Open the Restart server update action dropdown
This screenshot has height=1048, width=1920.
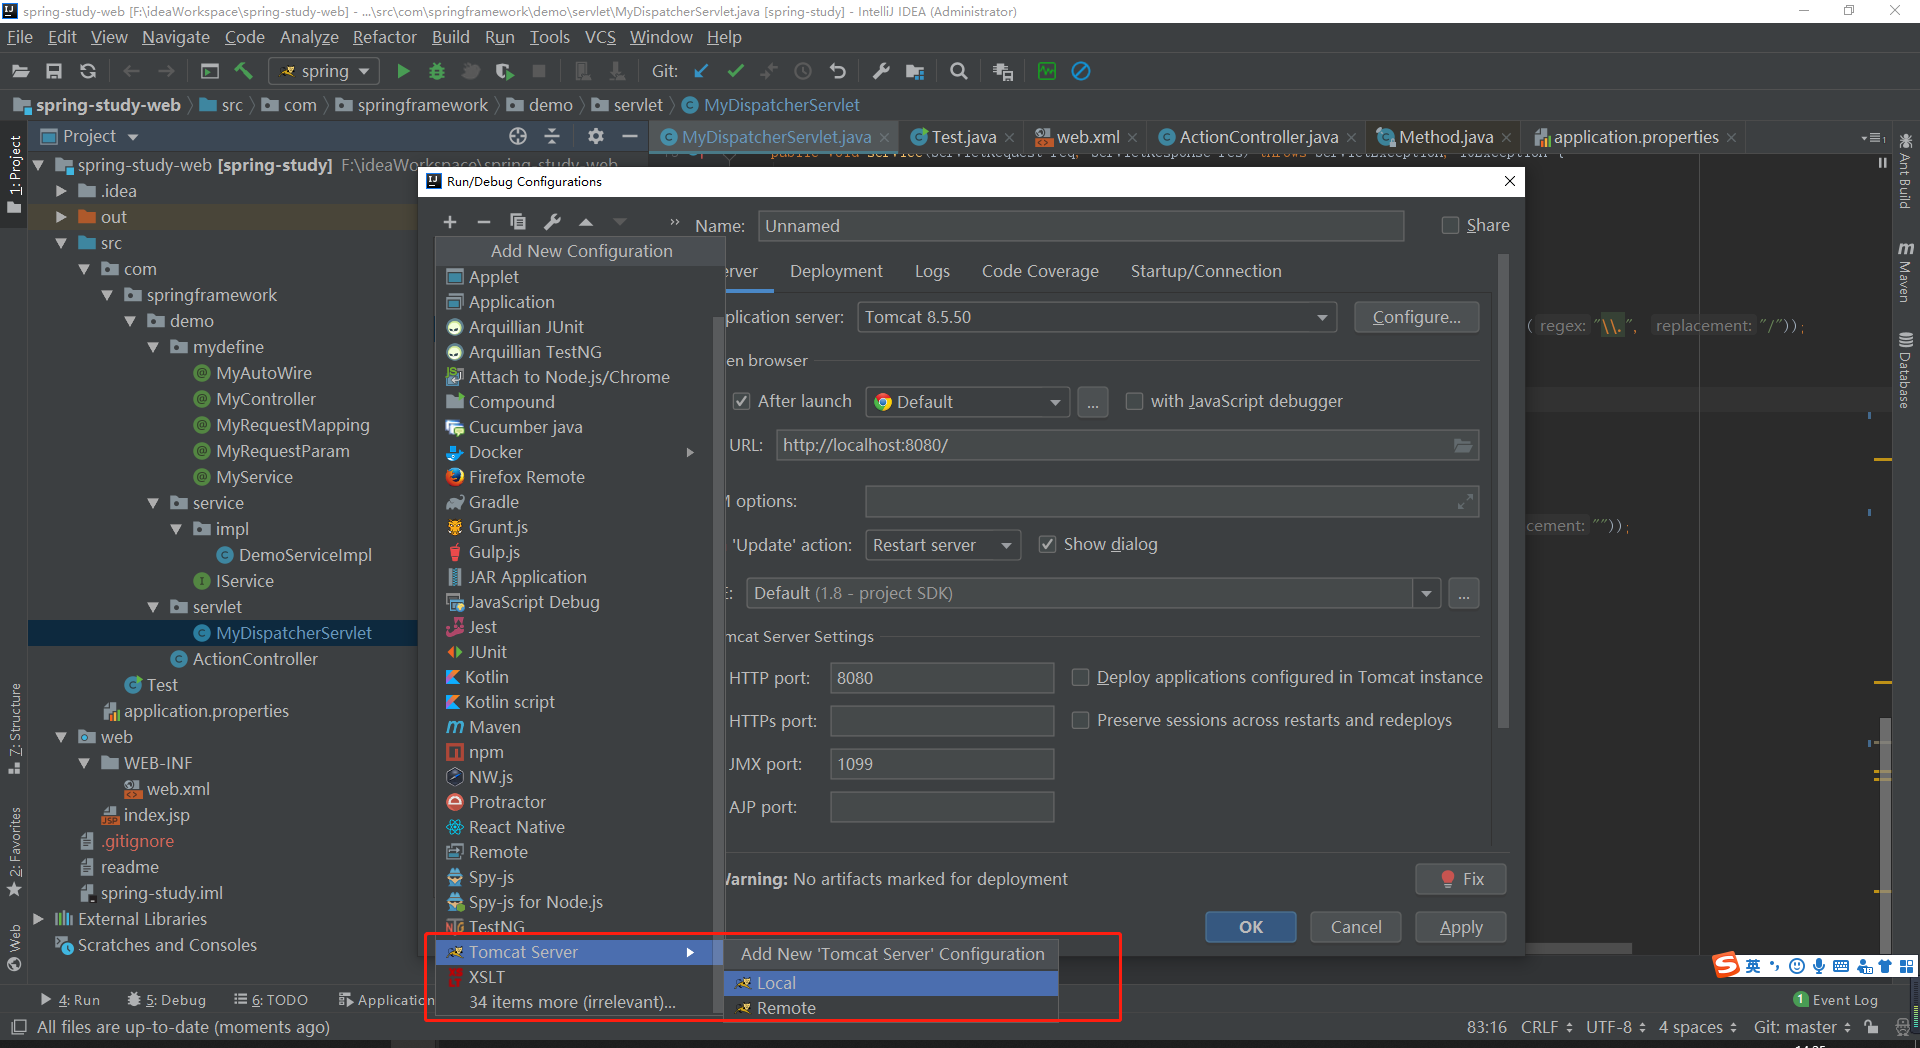pos(942,545)
